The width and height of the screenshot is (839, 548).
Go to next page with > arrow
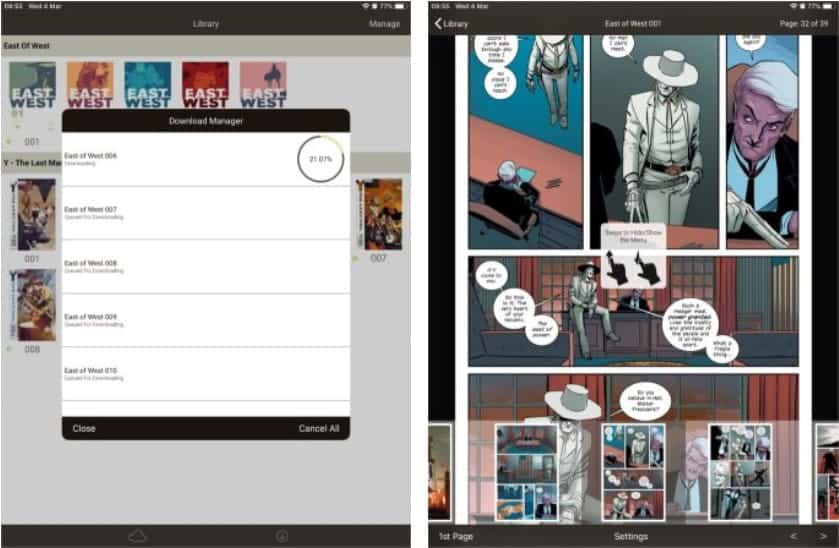(x=821, y=537)
